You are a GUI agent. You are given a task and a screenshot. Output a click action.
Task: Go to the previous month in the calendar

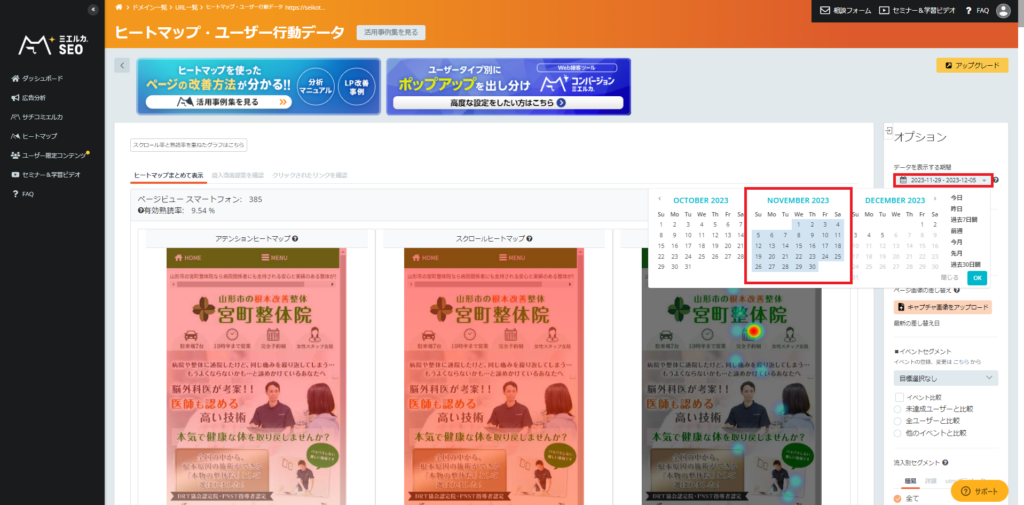[660, 199]
